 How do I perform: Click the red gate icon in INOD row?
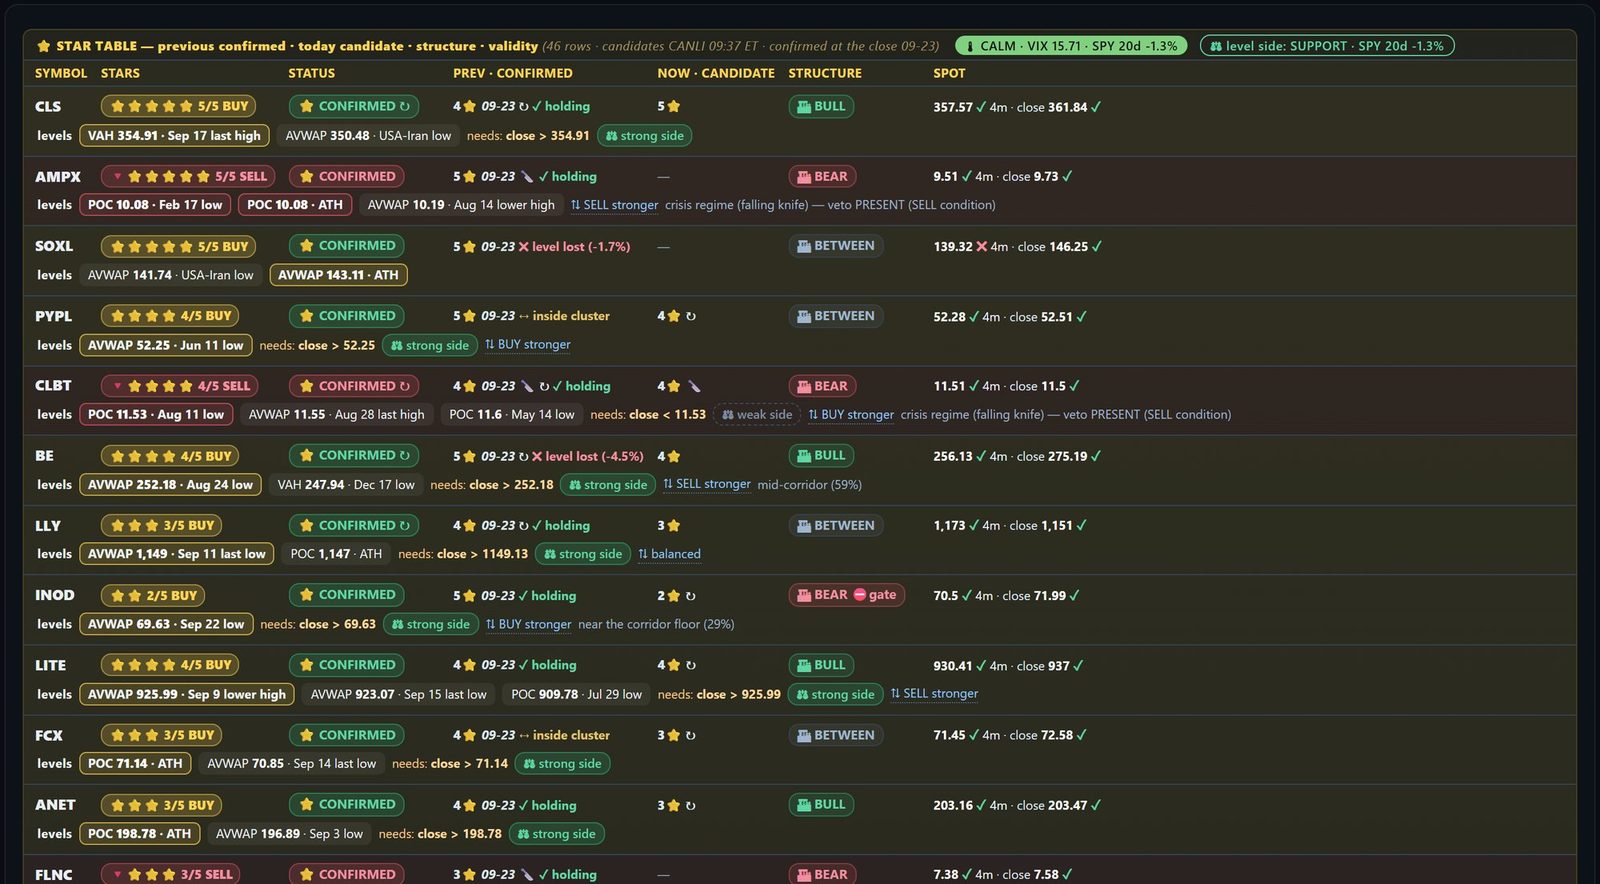click(x=859, y=595)
